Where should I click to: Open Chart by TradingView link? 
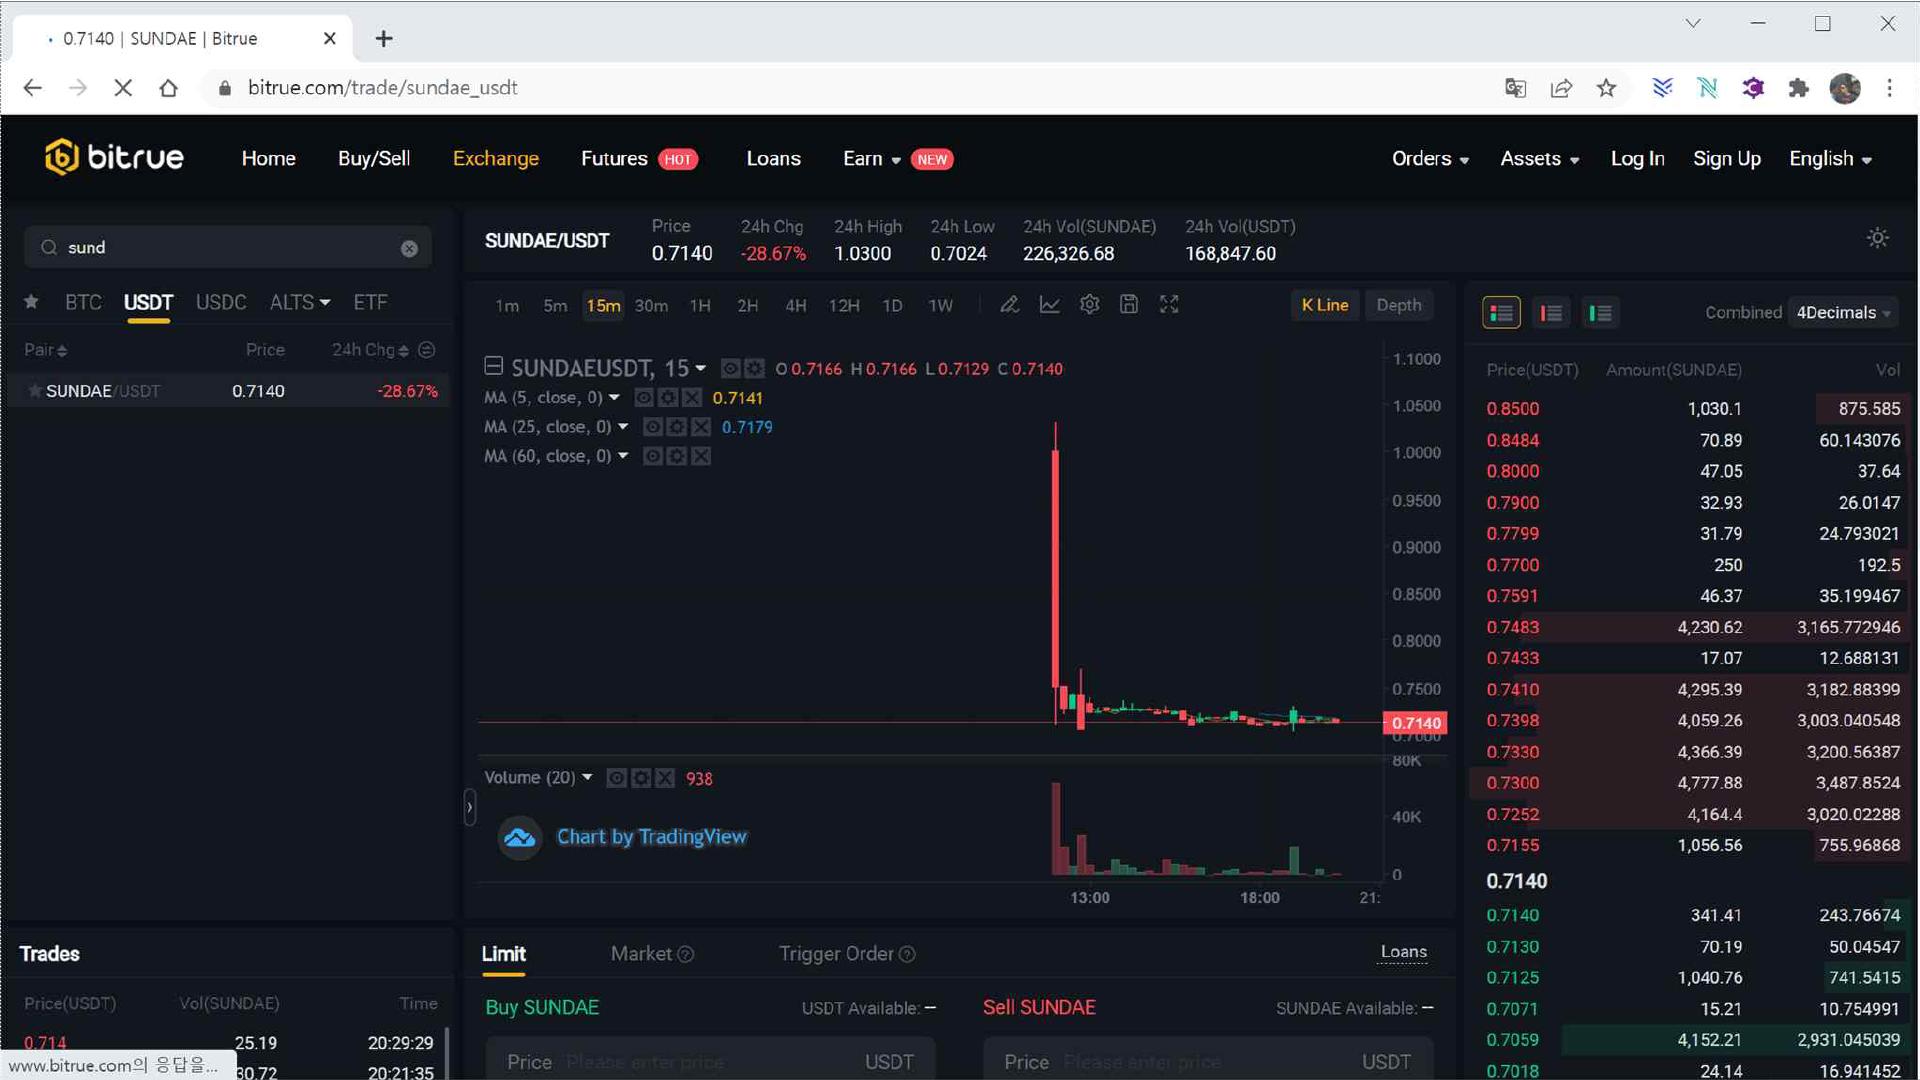coord(651,836)
